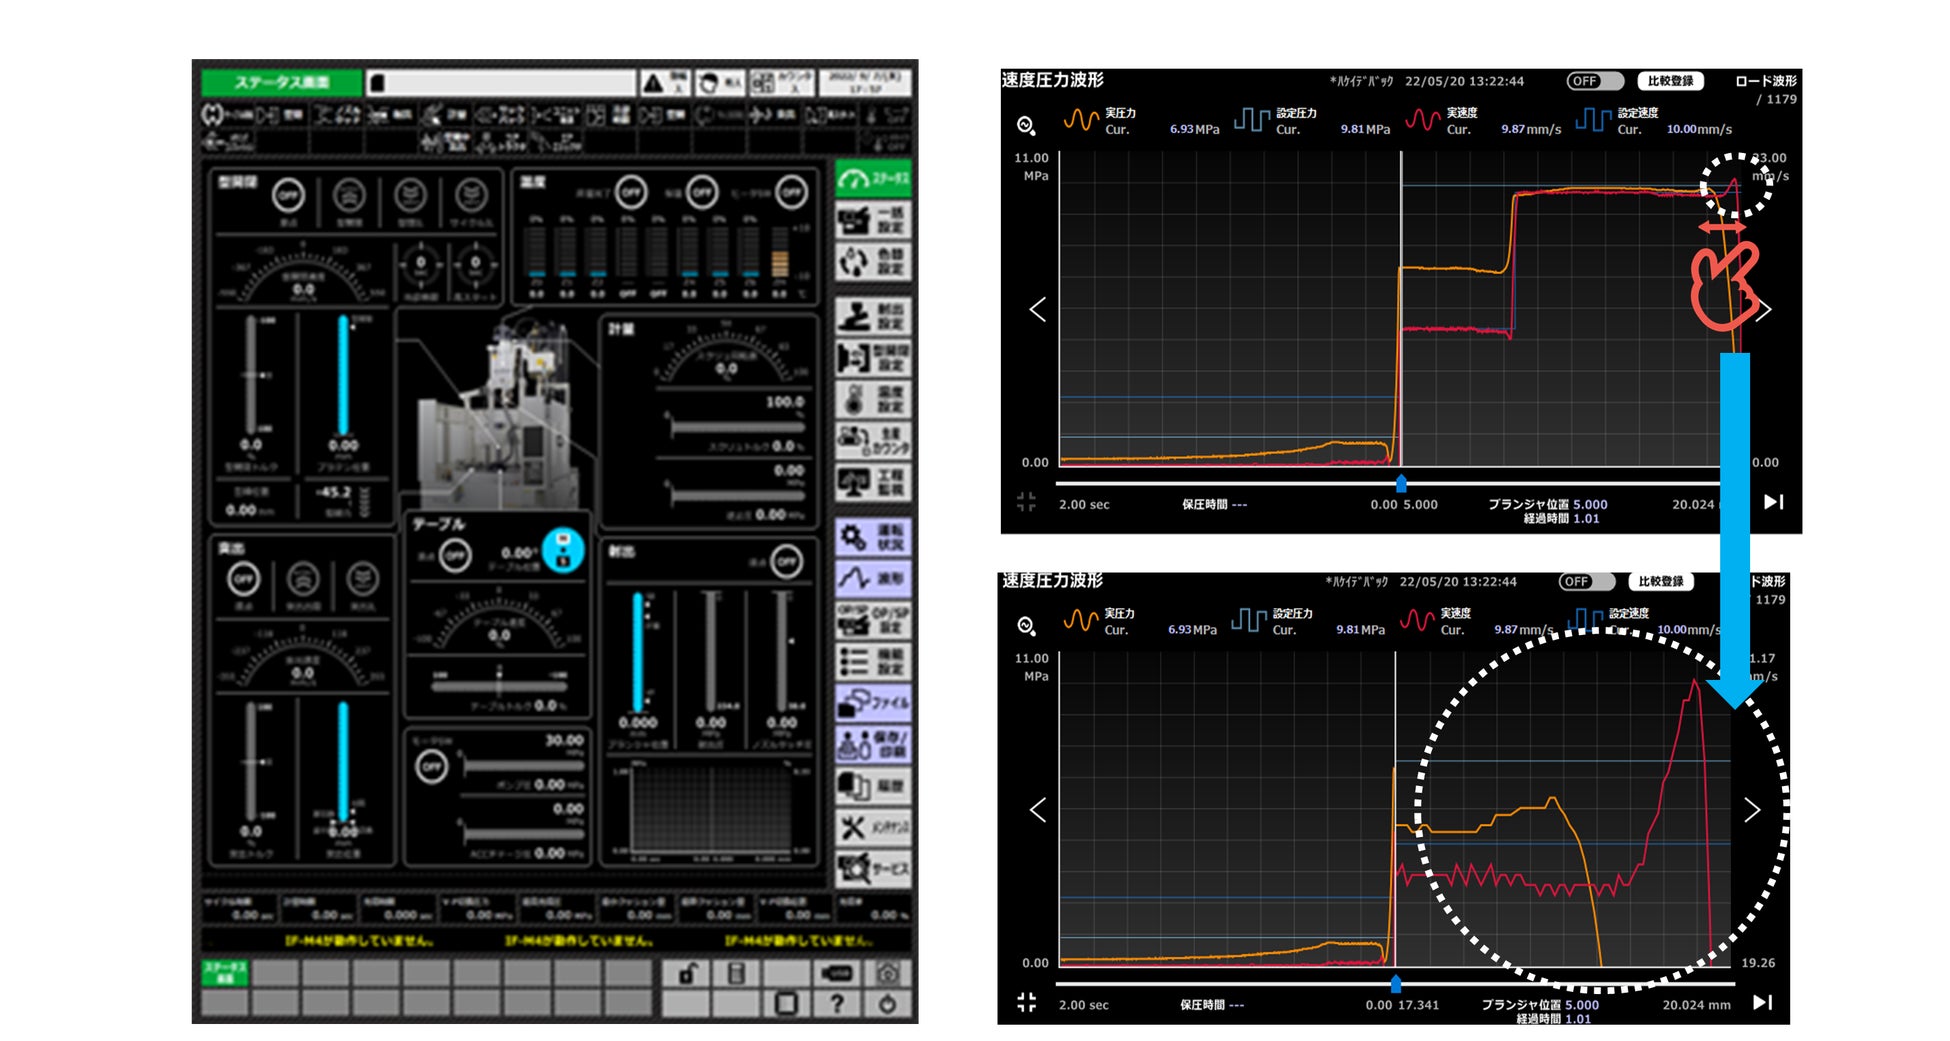1950x1041 pixels.
Task: Select the green status tab at bottom left
Action: point(225,973)
